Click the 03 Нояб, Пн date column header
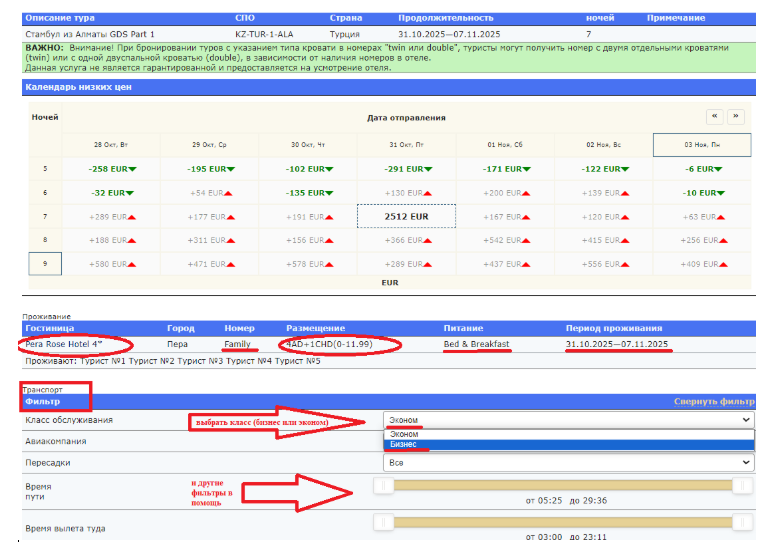Viewport: 775px width, 552px height. 702,145
